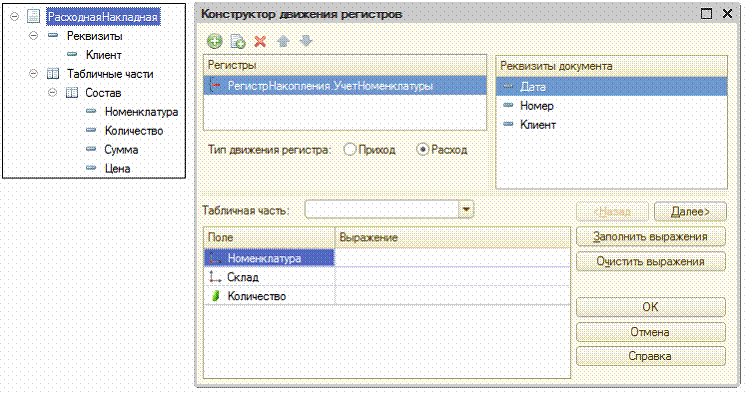
Task: Click the dimension icon of Номенклатура field
Action: (x=216, y=258)
